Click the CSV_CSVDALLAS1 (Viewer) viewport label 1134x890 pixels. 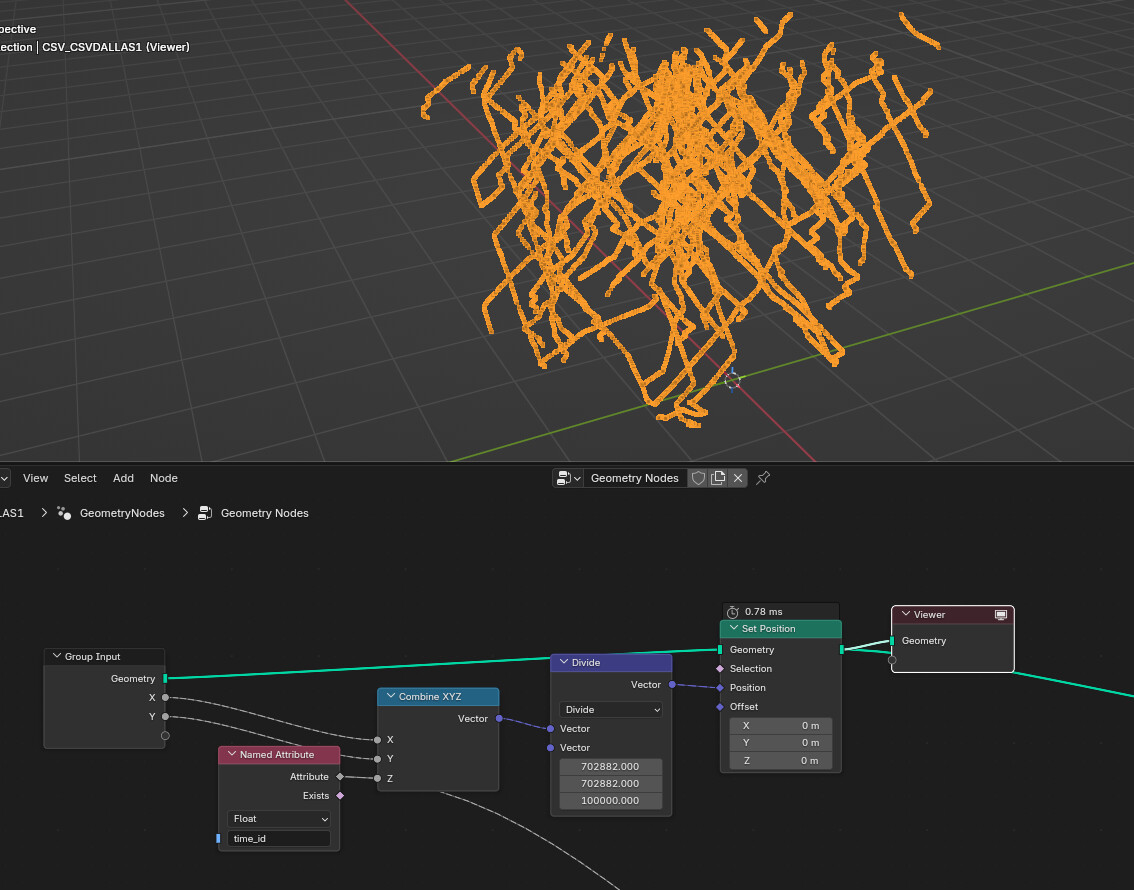tap(116, 47)
